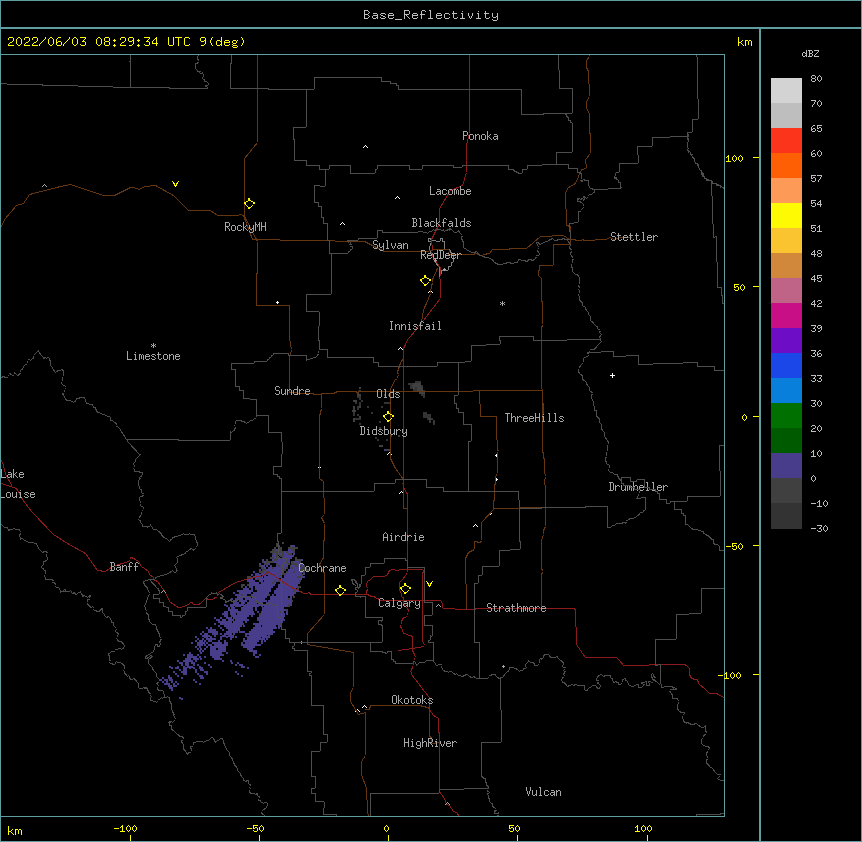Click the Cochrane town label
This screenshot has height=842, width=862.
click(x=322, y=568)
